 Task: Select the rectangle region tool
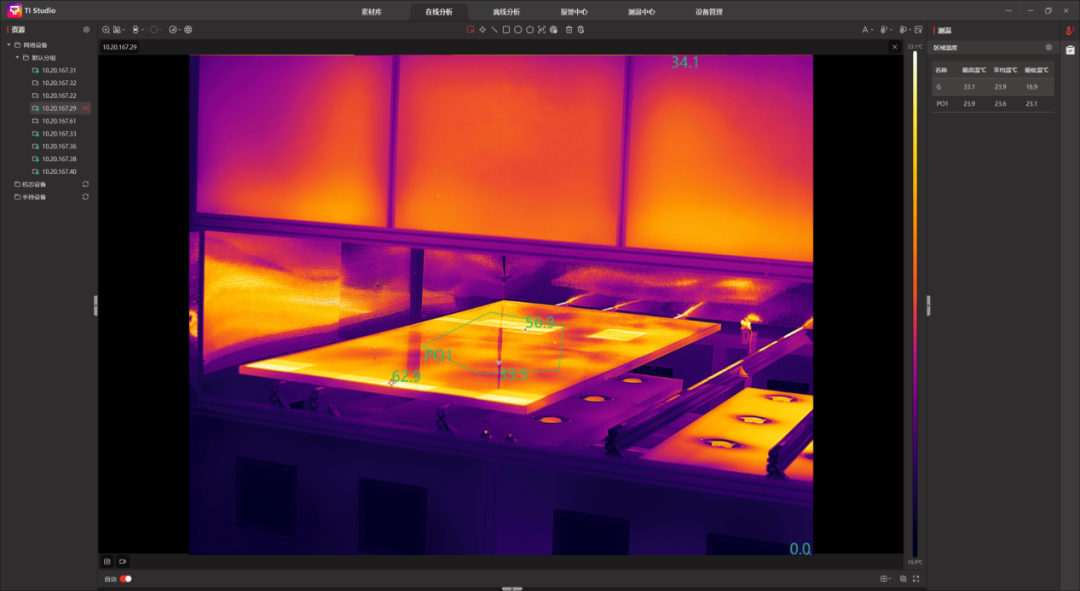[506, 30]
